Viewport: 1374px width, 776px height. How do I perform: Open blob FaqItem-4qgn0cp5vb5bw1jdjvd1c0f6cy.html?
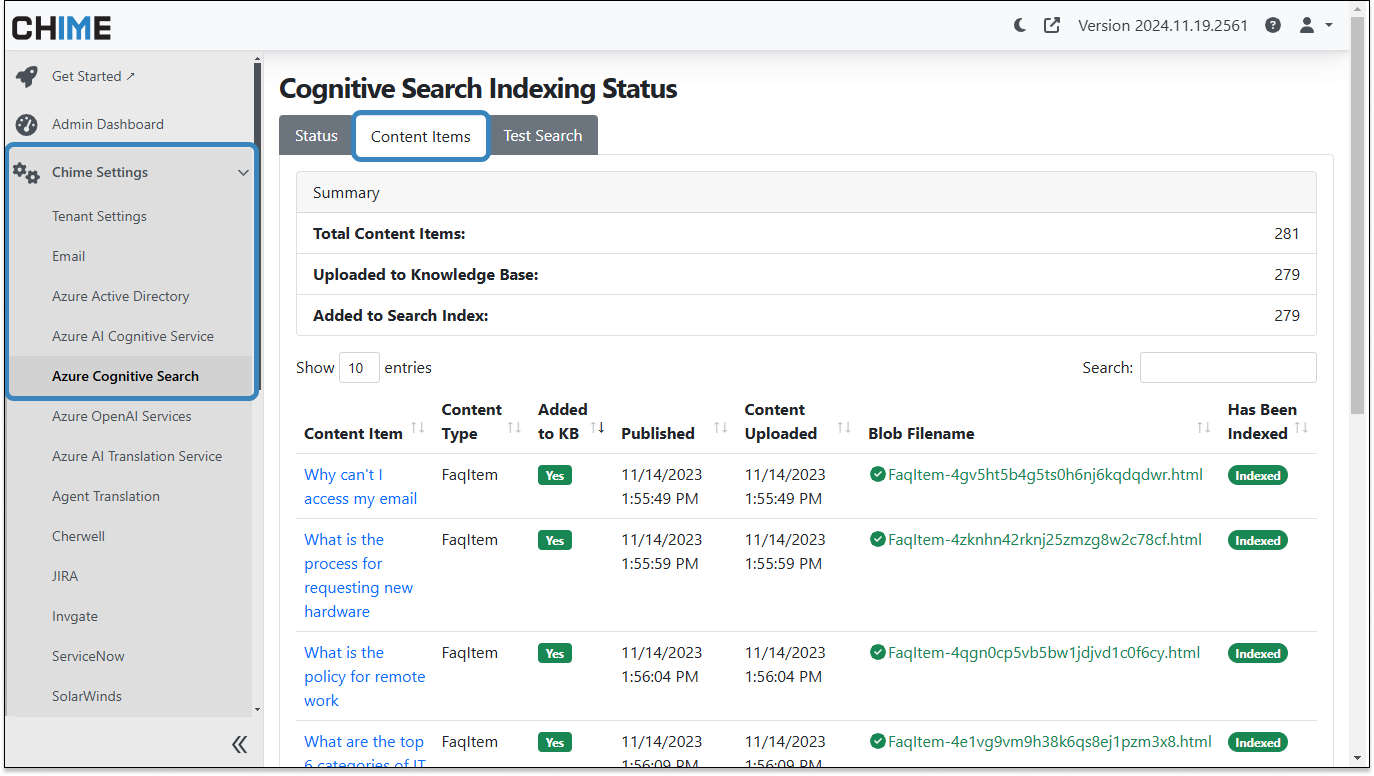click(1044, 653)
